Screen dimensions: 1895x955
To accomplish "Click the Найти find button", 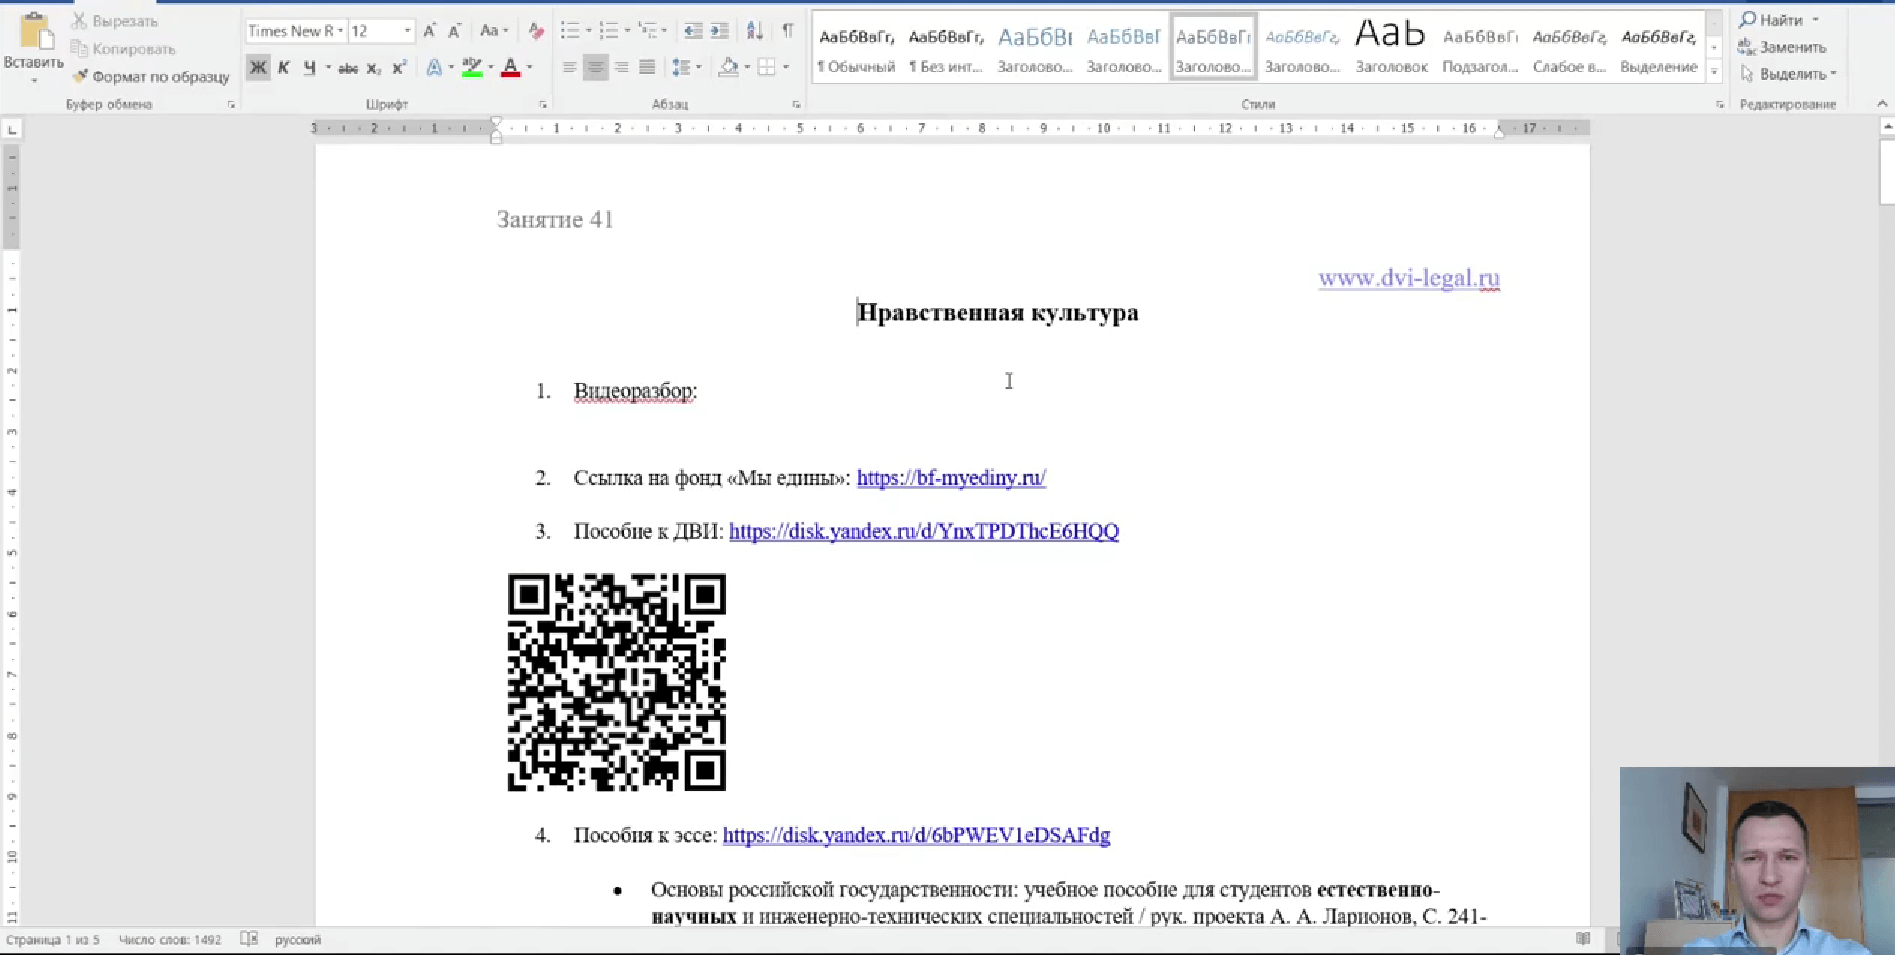I will tap(1771, 20).
